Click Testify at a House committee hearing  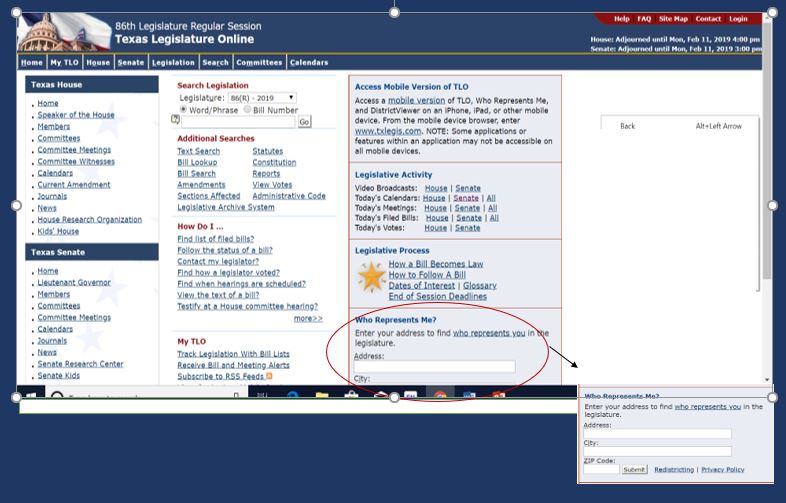[x=247, y=306]
